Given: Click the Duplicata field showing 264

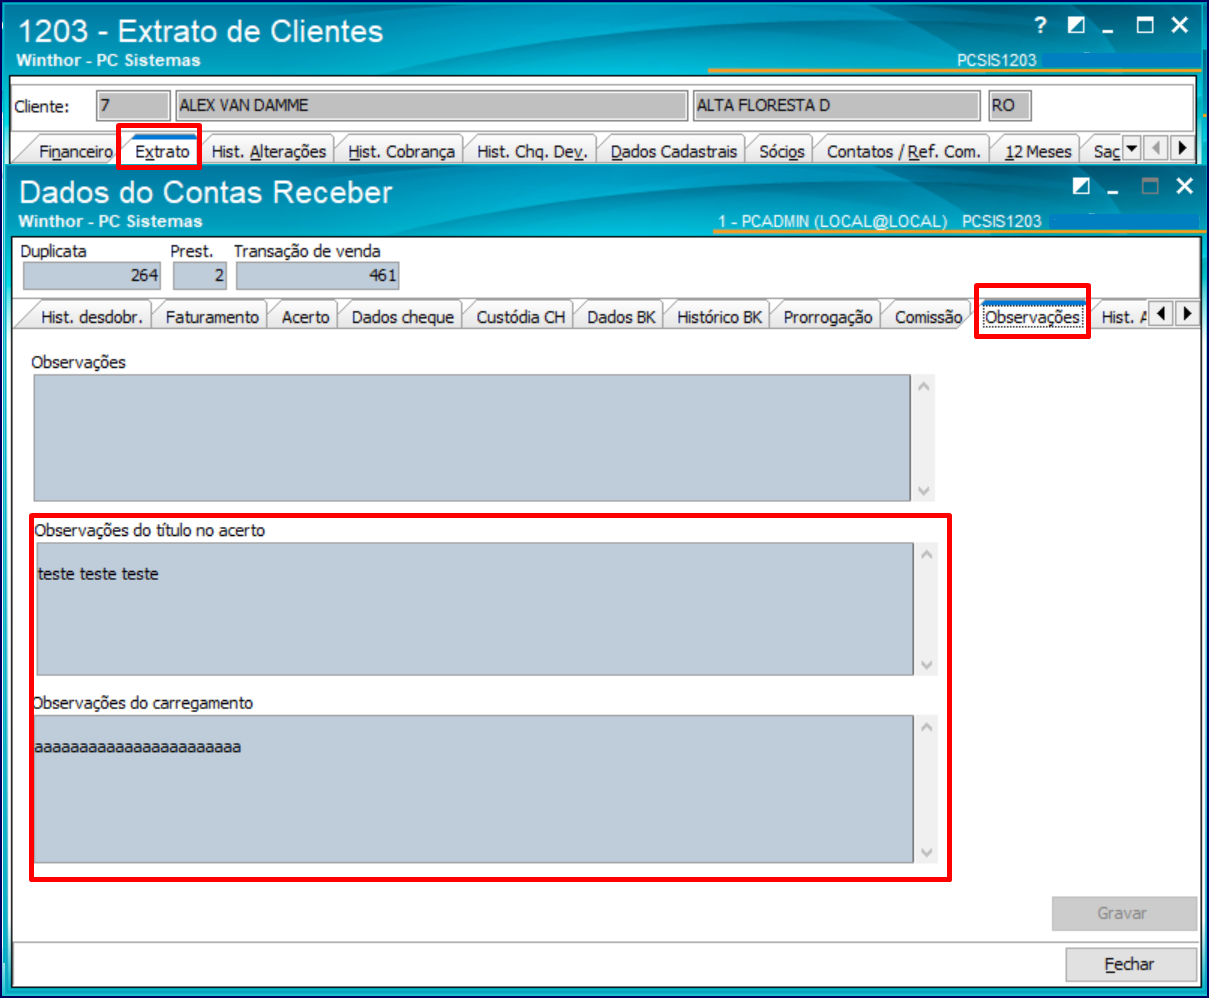Looking at the screenshot, I should 92,275.
